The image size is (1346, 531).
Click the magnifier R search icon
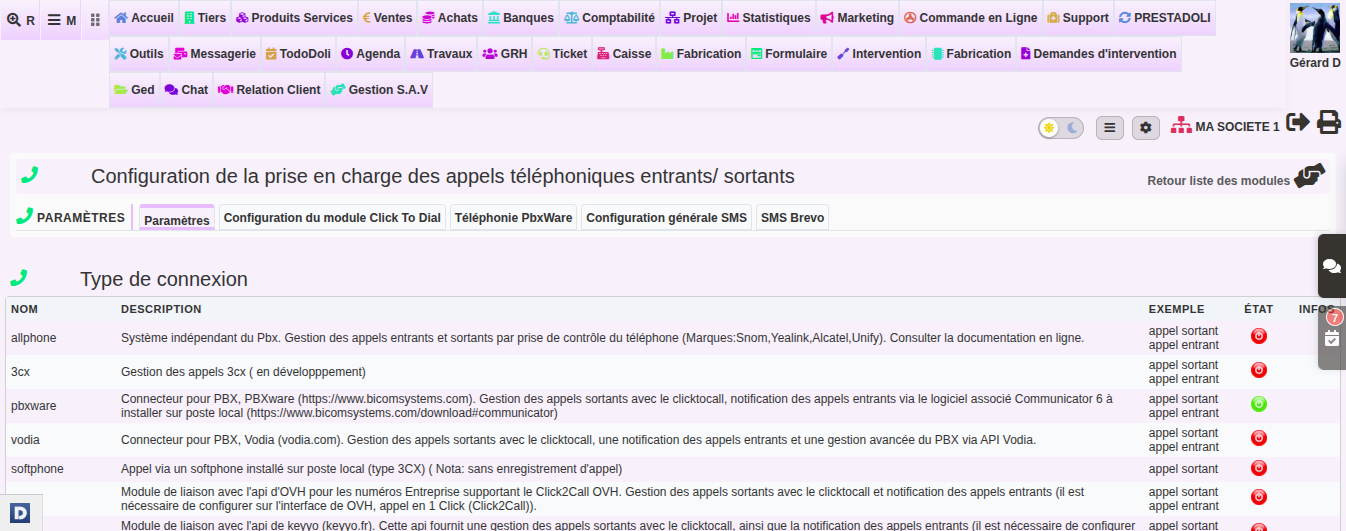click(x=20, y=20)
